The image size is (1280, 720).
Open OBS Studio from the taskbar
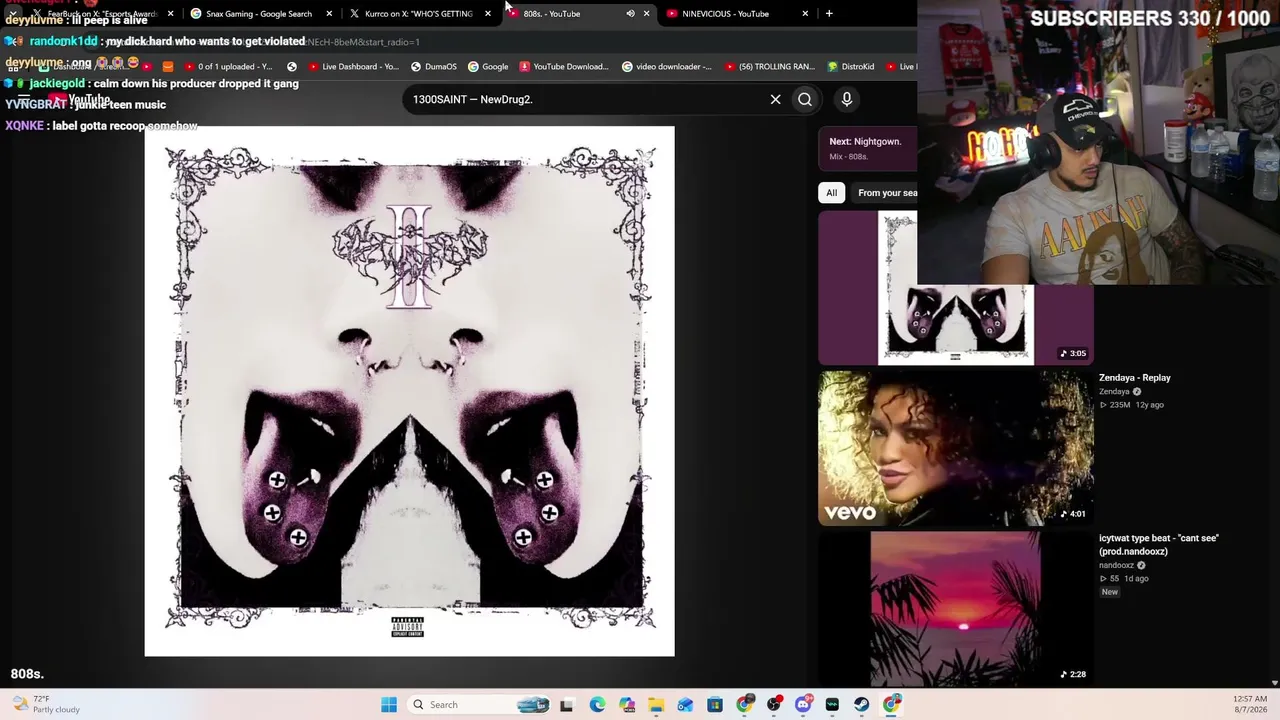774,705
